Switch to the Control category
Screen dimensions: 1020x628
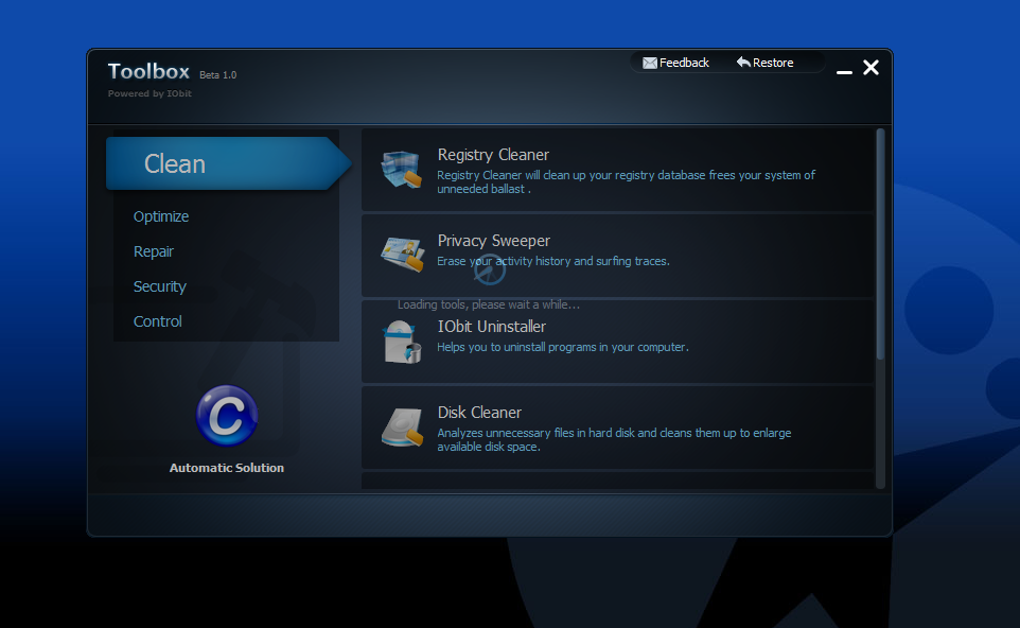[x=158, y=321]
